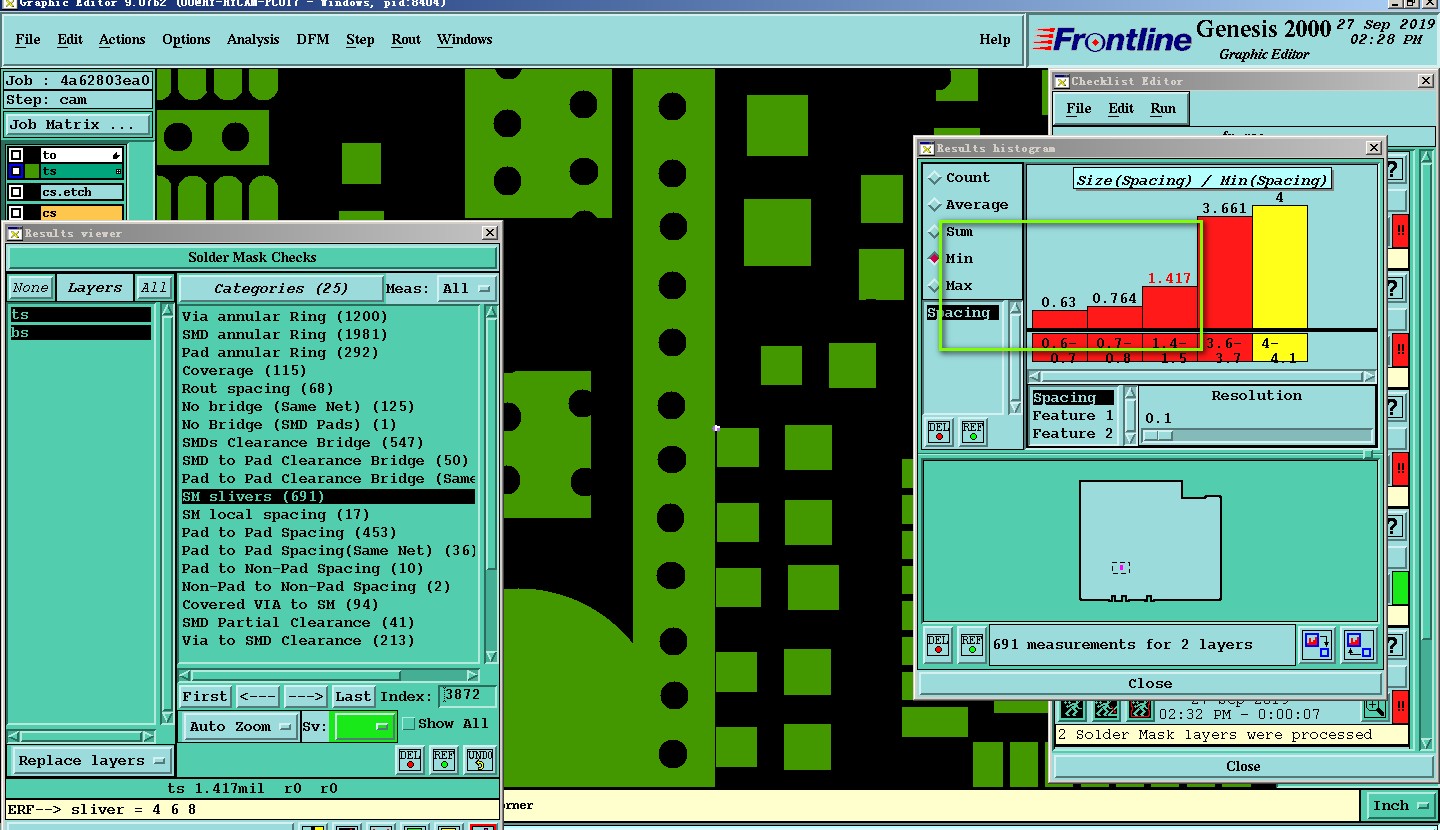Open Edit menu in Checklist Editor
The height and width of the screenshot is (830, 1440).
tap(1121, 108)
